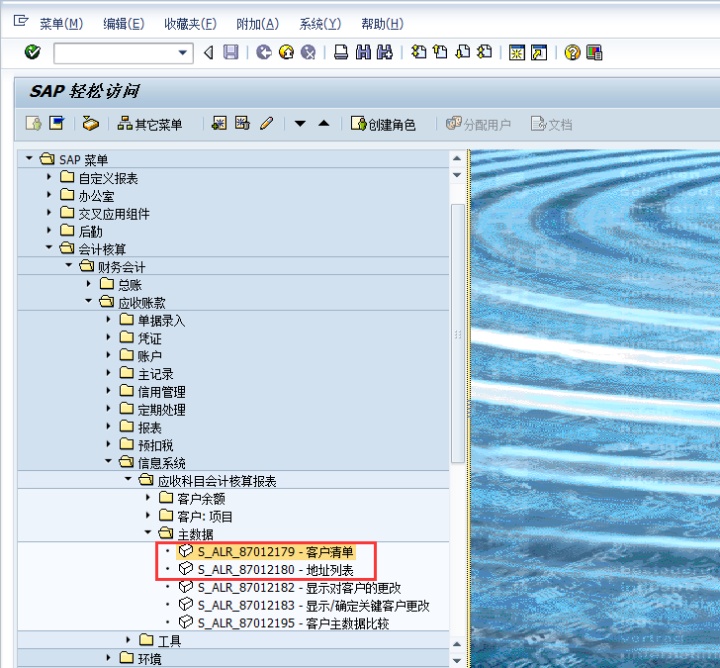Image resolution: width=720 pixels, height=668 pixels.
Task: Open the 收藏夹(F) menu
Action: click(x=190, y=23)
